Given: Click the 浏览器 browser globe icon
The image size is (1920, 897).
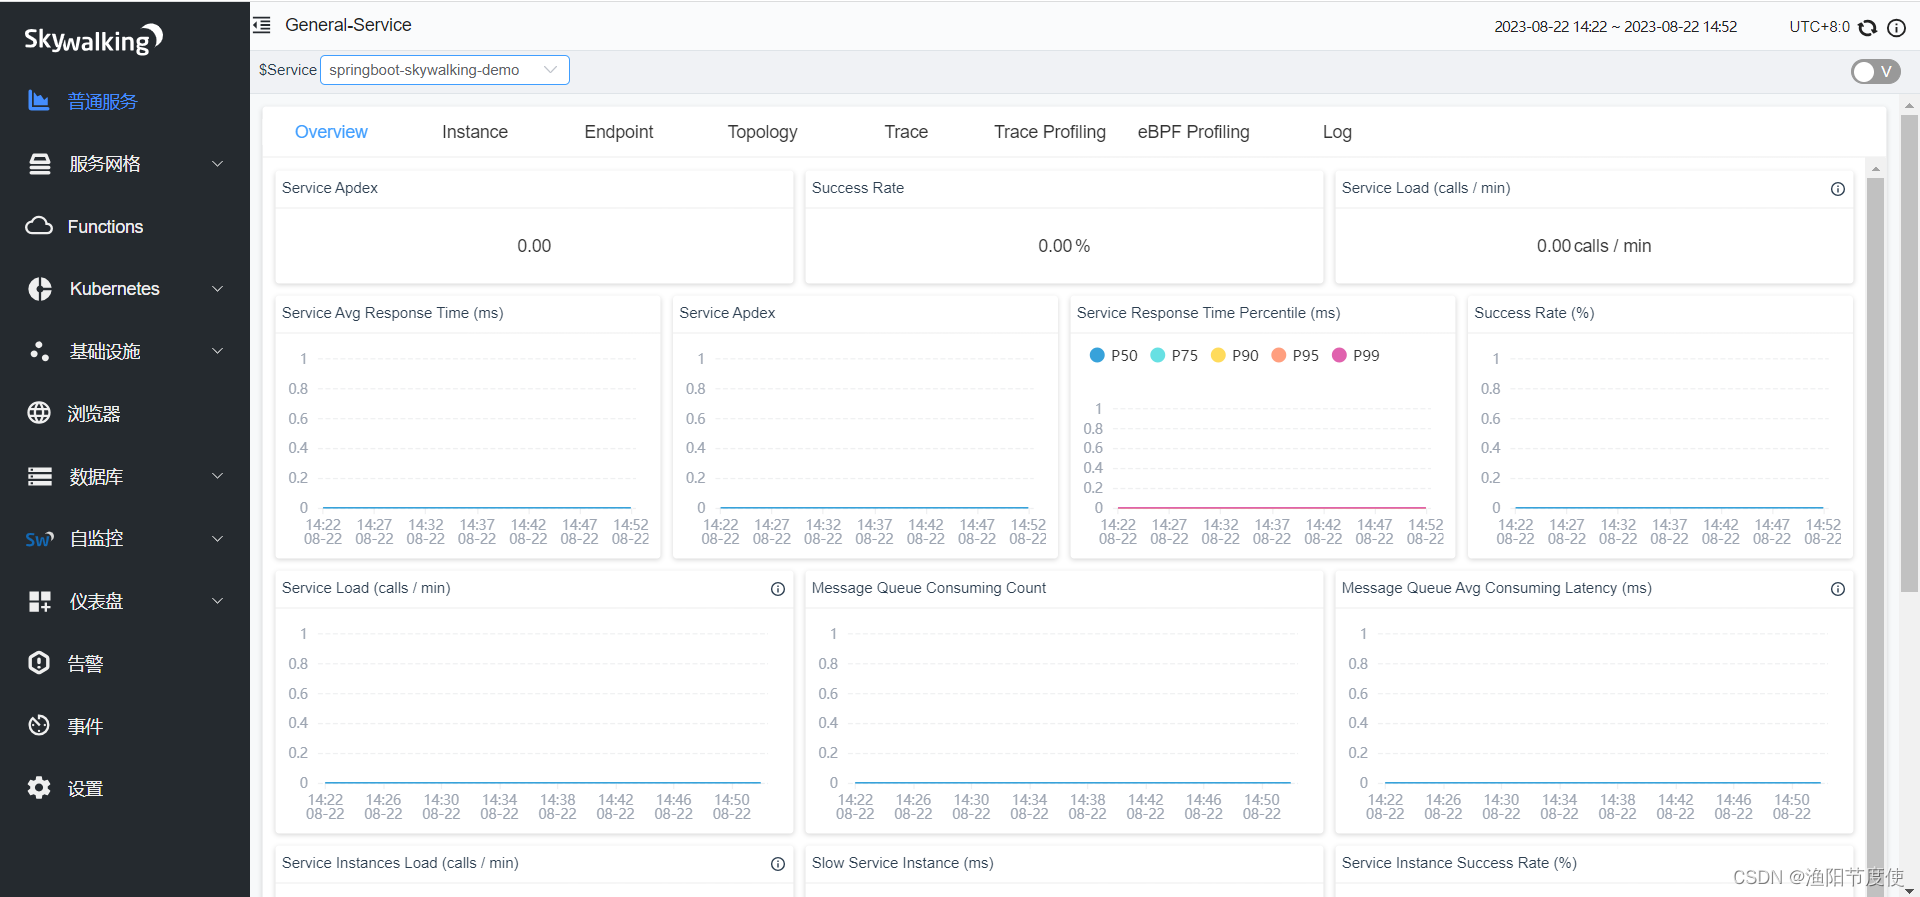Looking at the screenshot, I should pos(39,413).
